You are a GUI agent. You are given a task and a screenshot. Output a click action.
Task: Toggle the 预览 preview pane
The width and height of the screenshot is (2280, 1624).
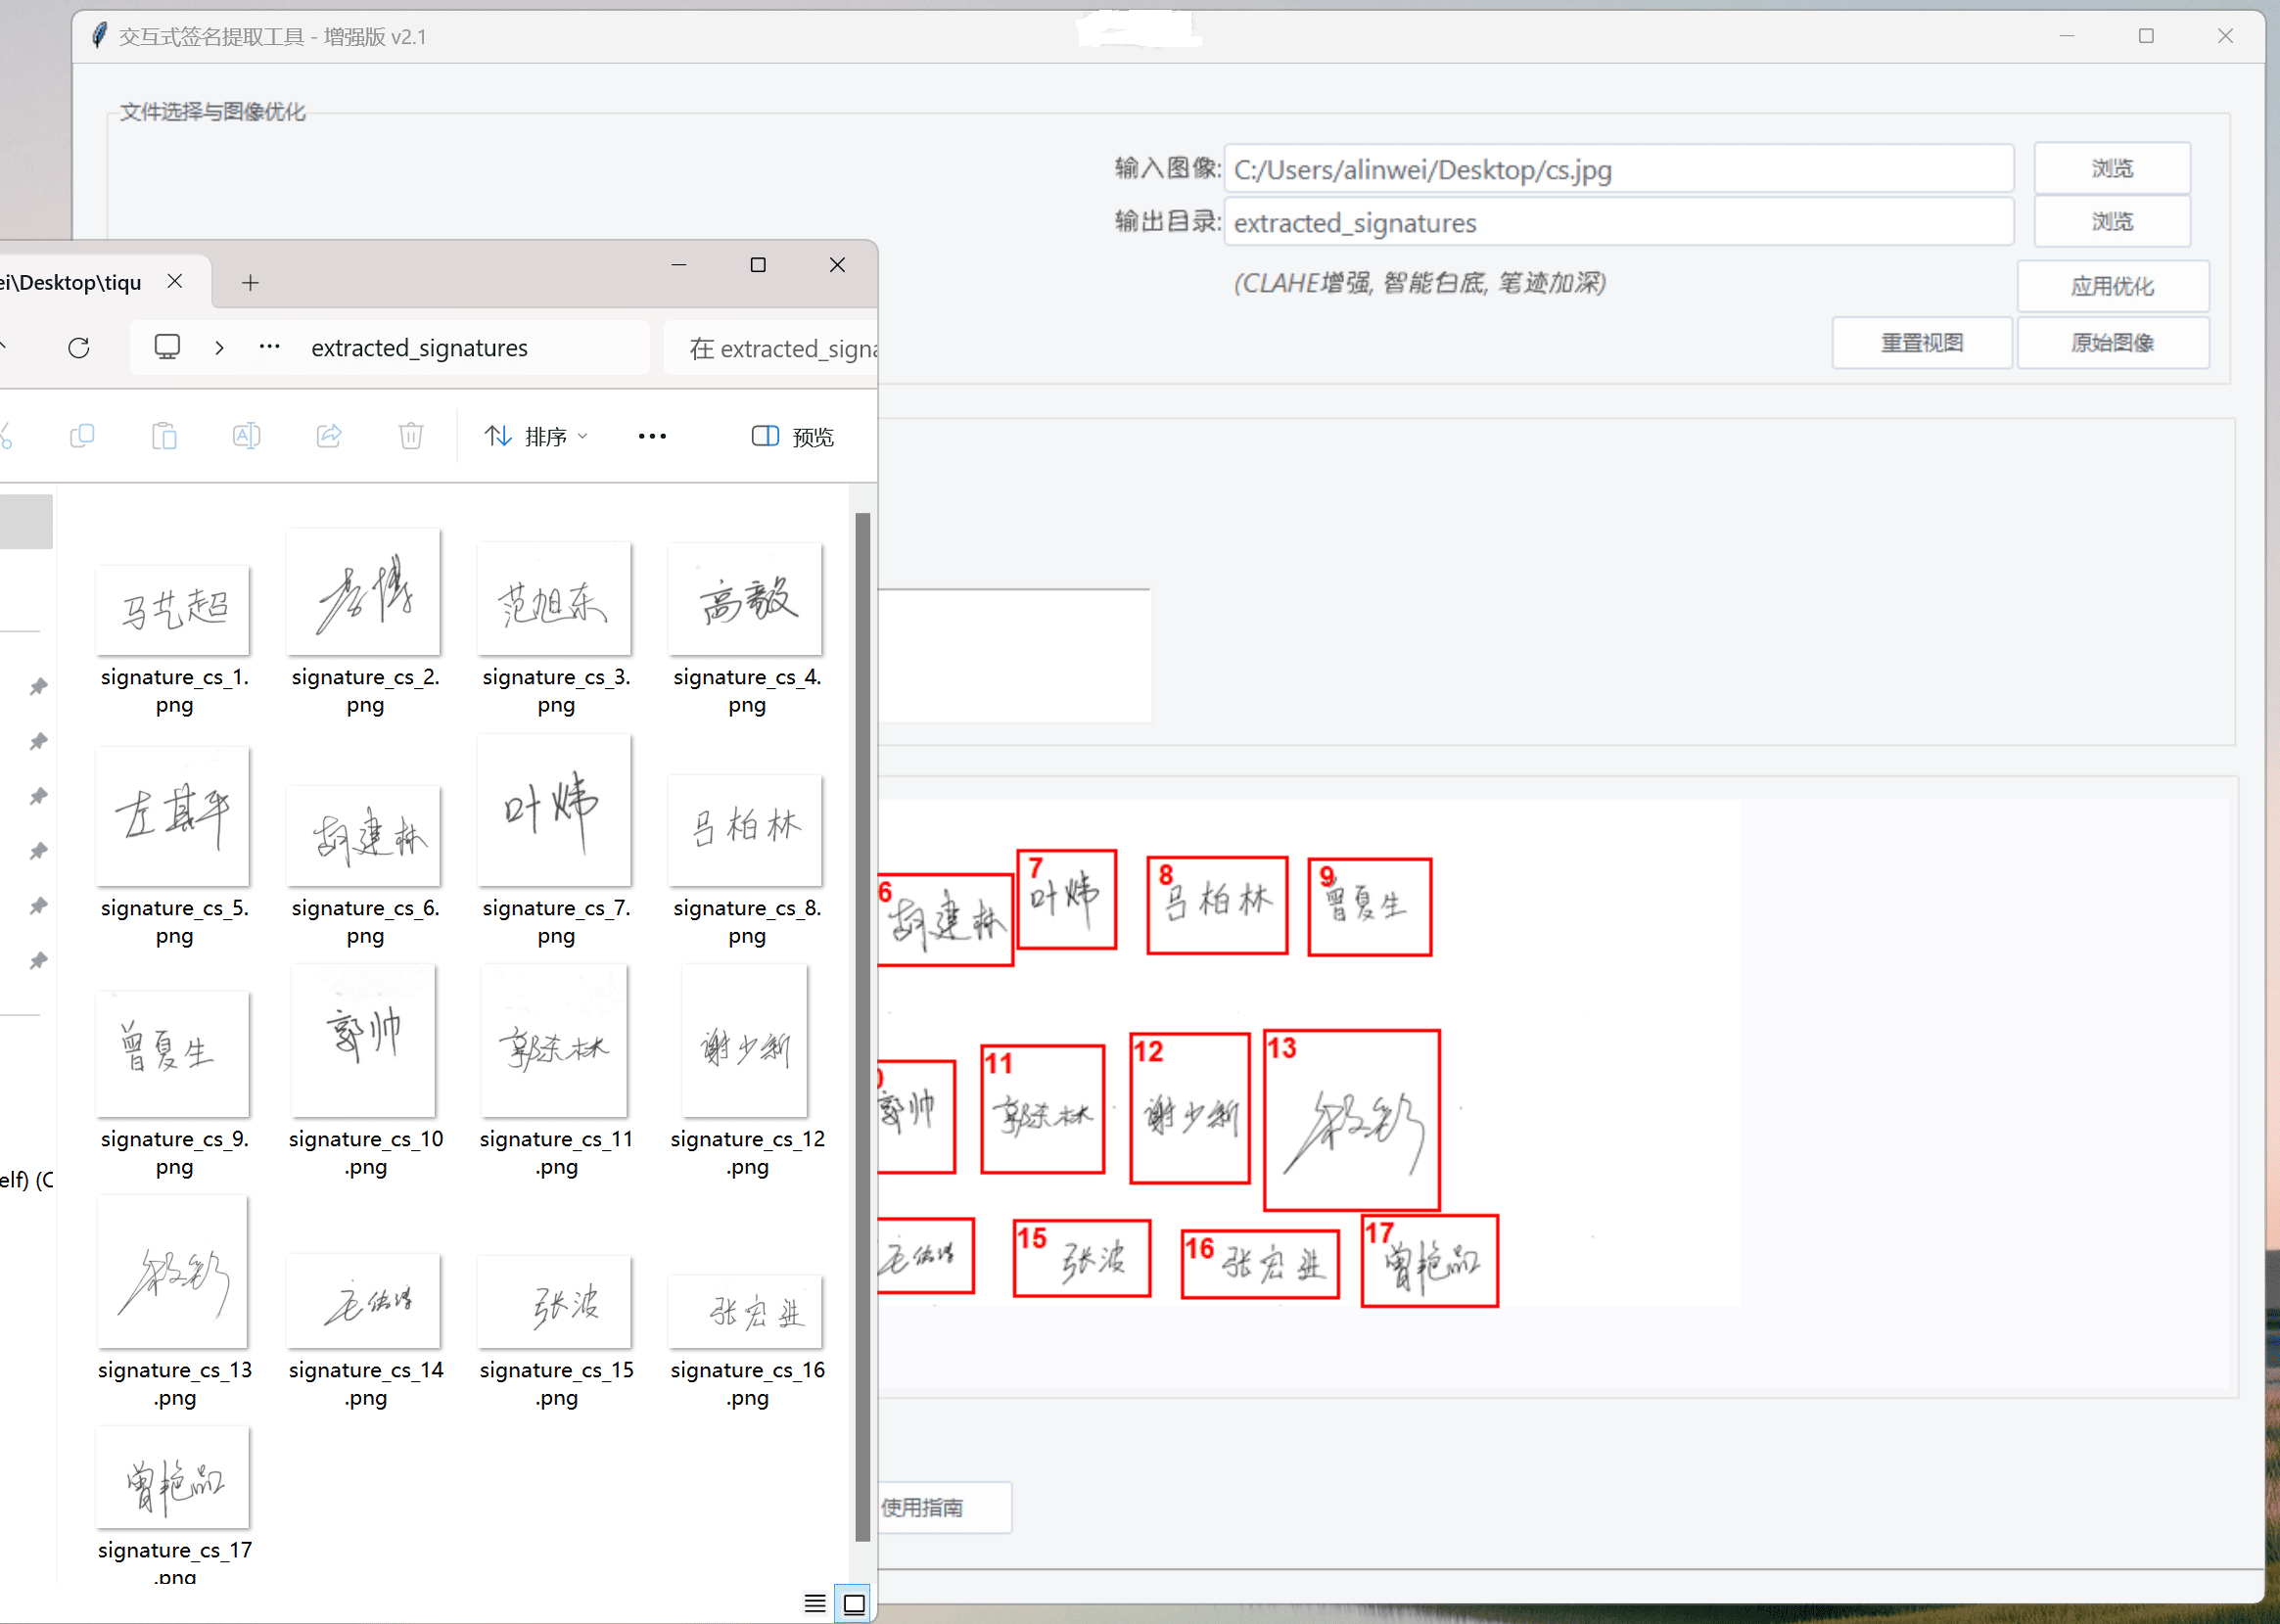tap(792, 436)
